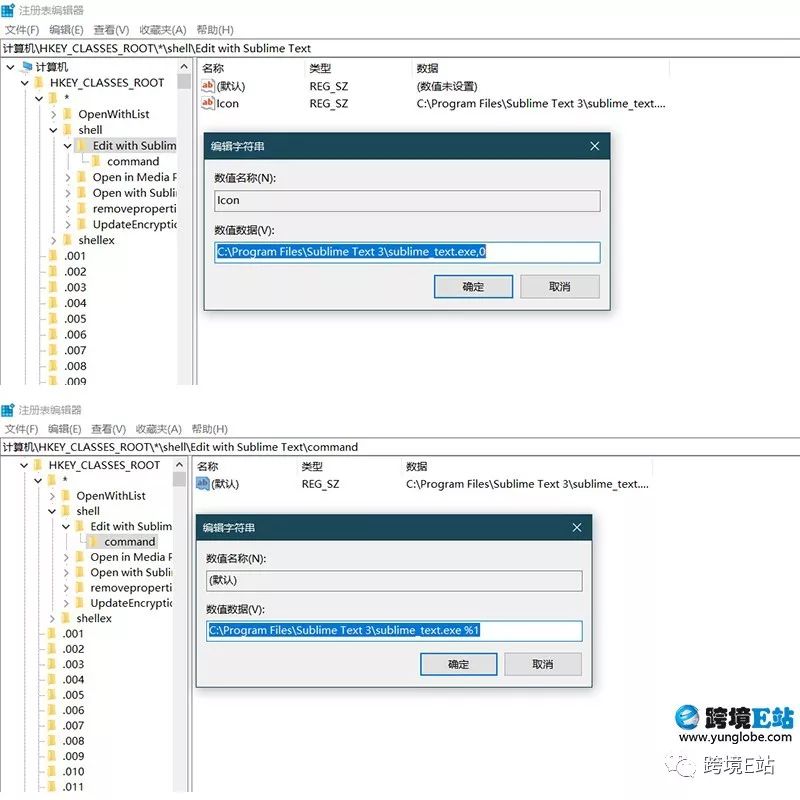800x800 pixels.
Task: Select Edit with Sublim key in lower tree
Action: click(x=131, y=526)
